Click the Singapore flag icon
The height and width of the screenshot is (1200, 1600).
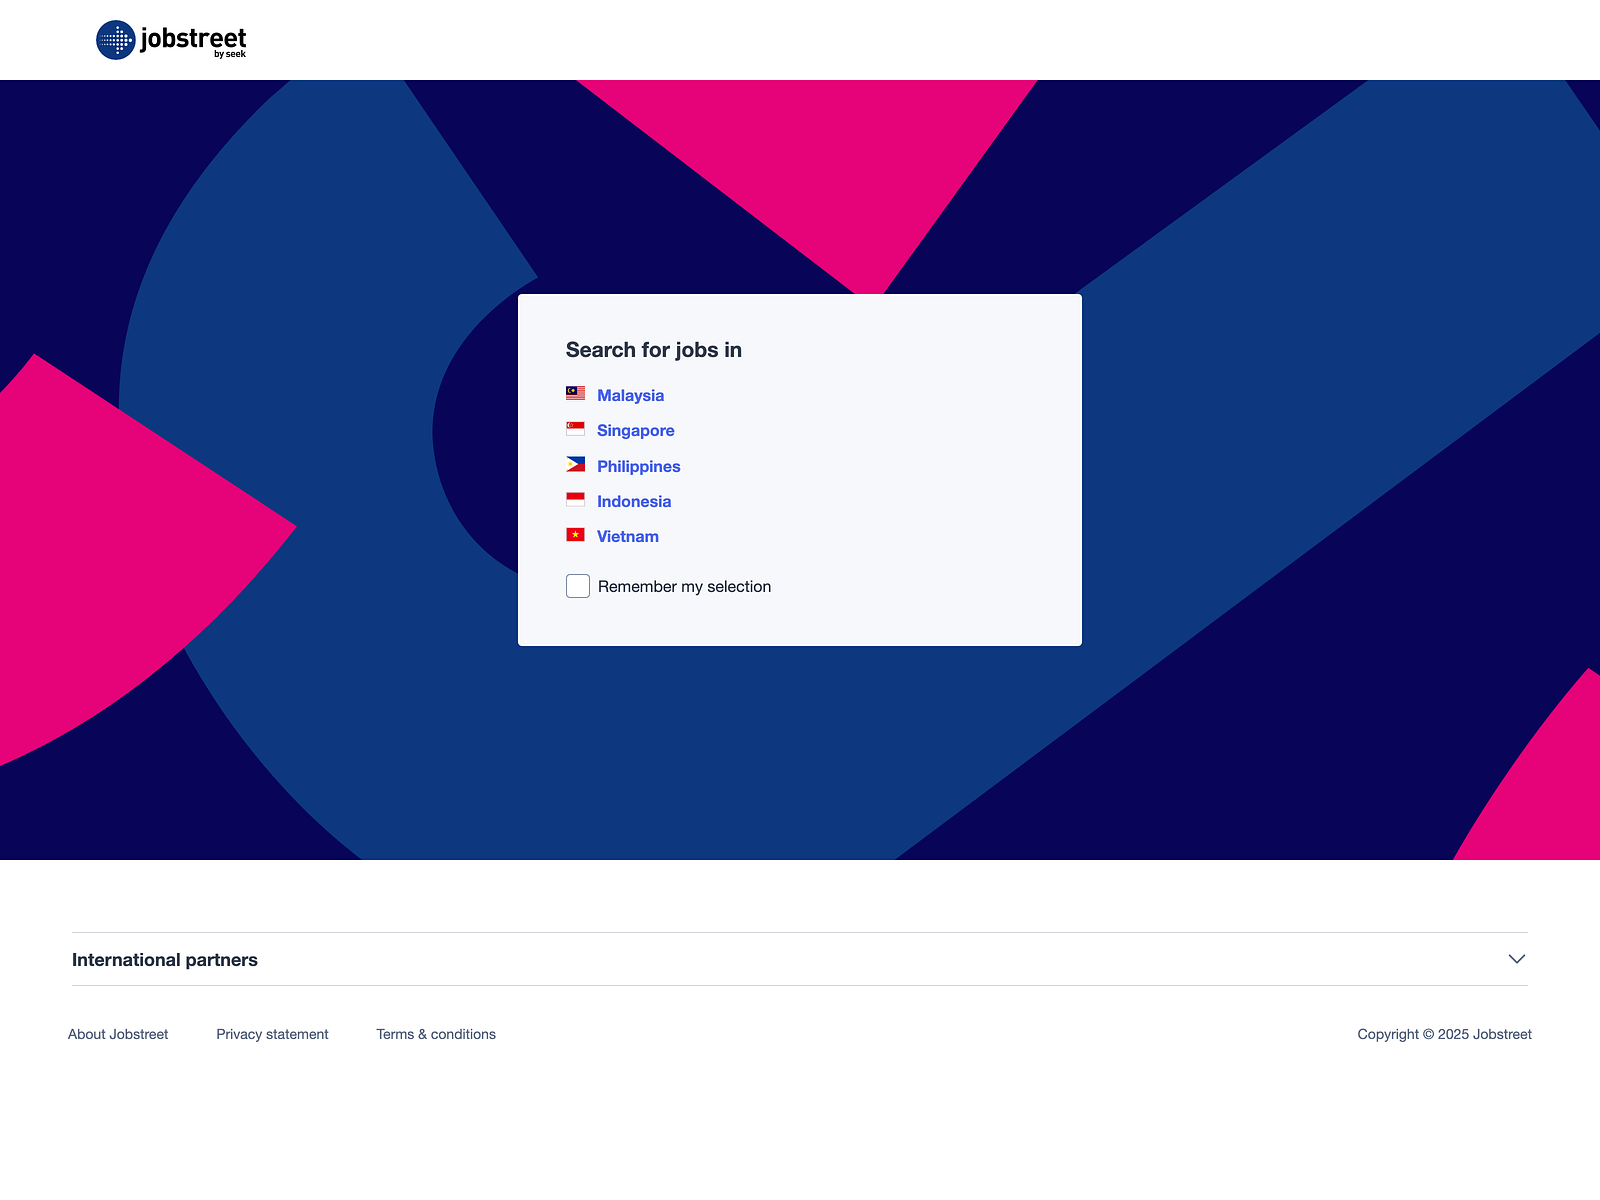coord(575,428)
